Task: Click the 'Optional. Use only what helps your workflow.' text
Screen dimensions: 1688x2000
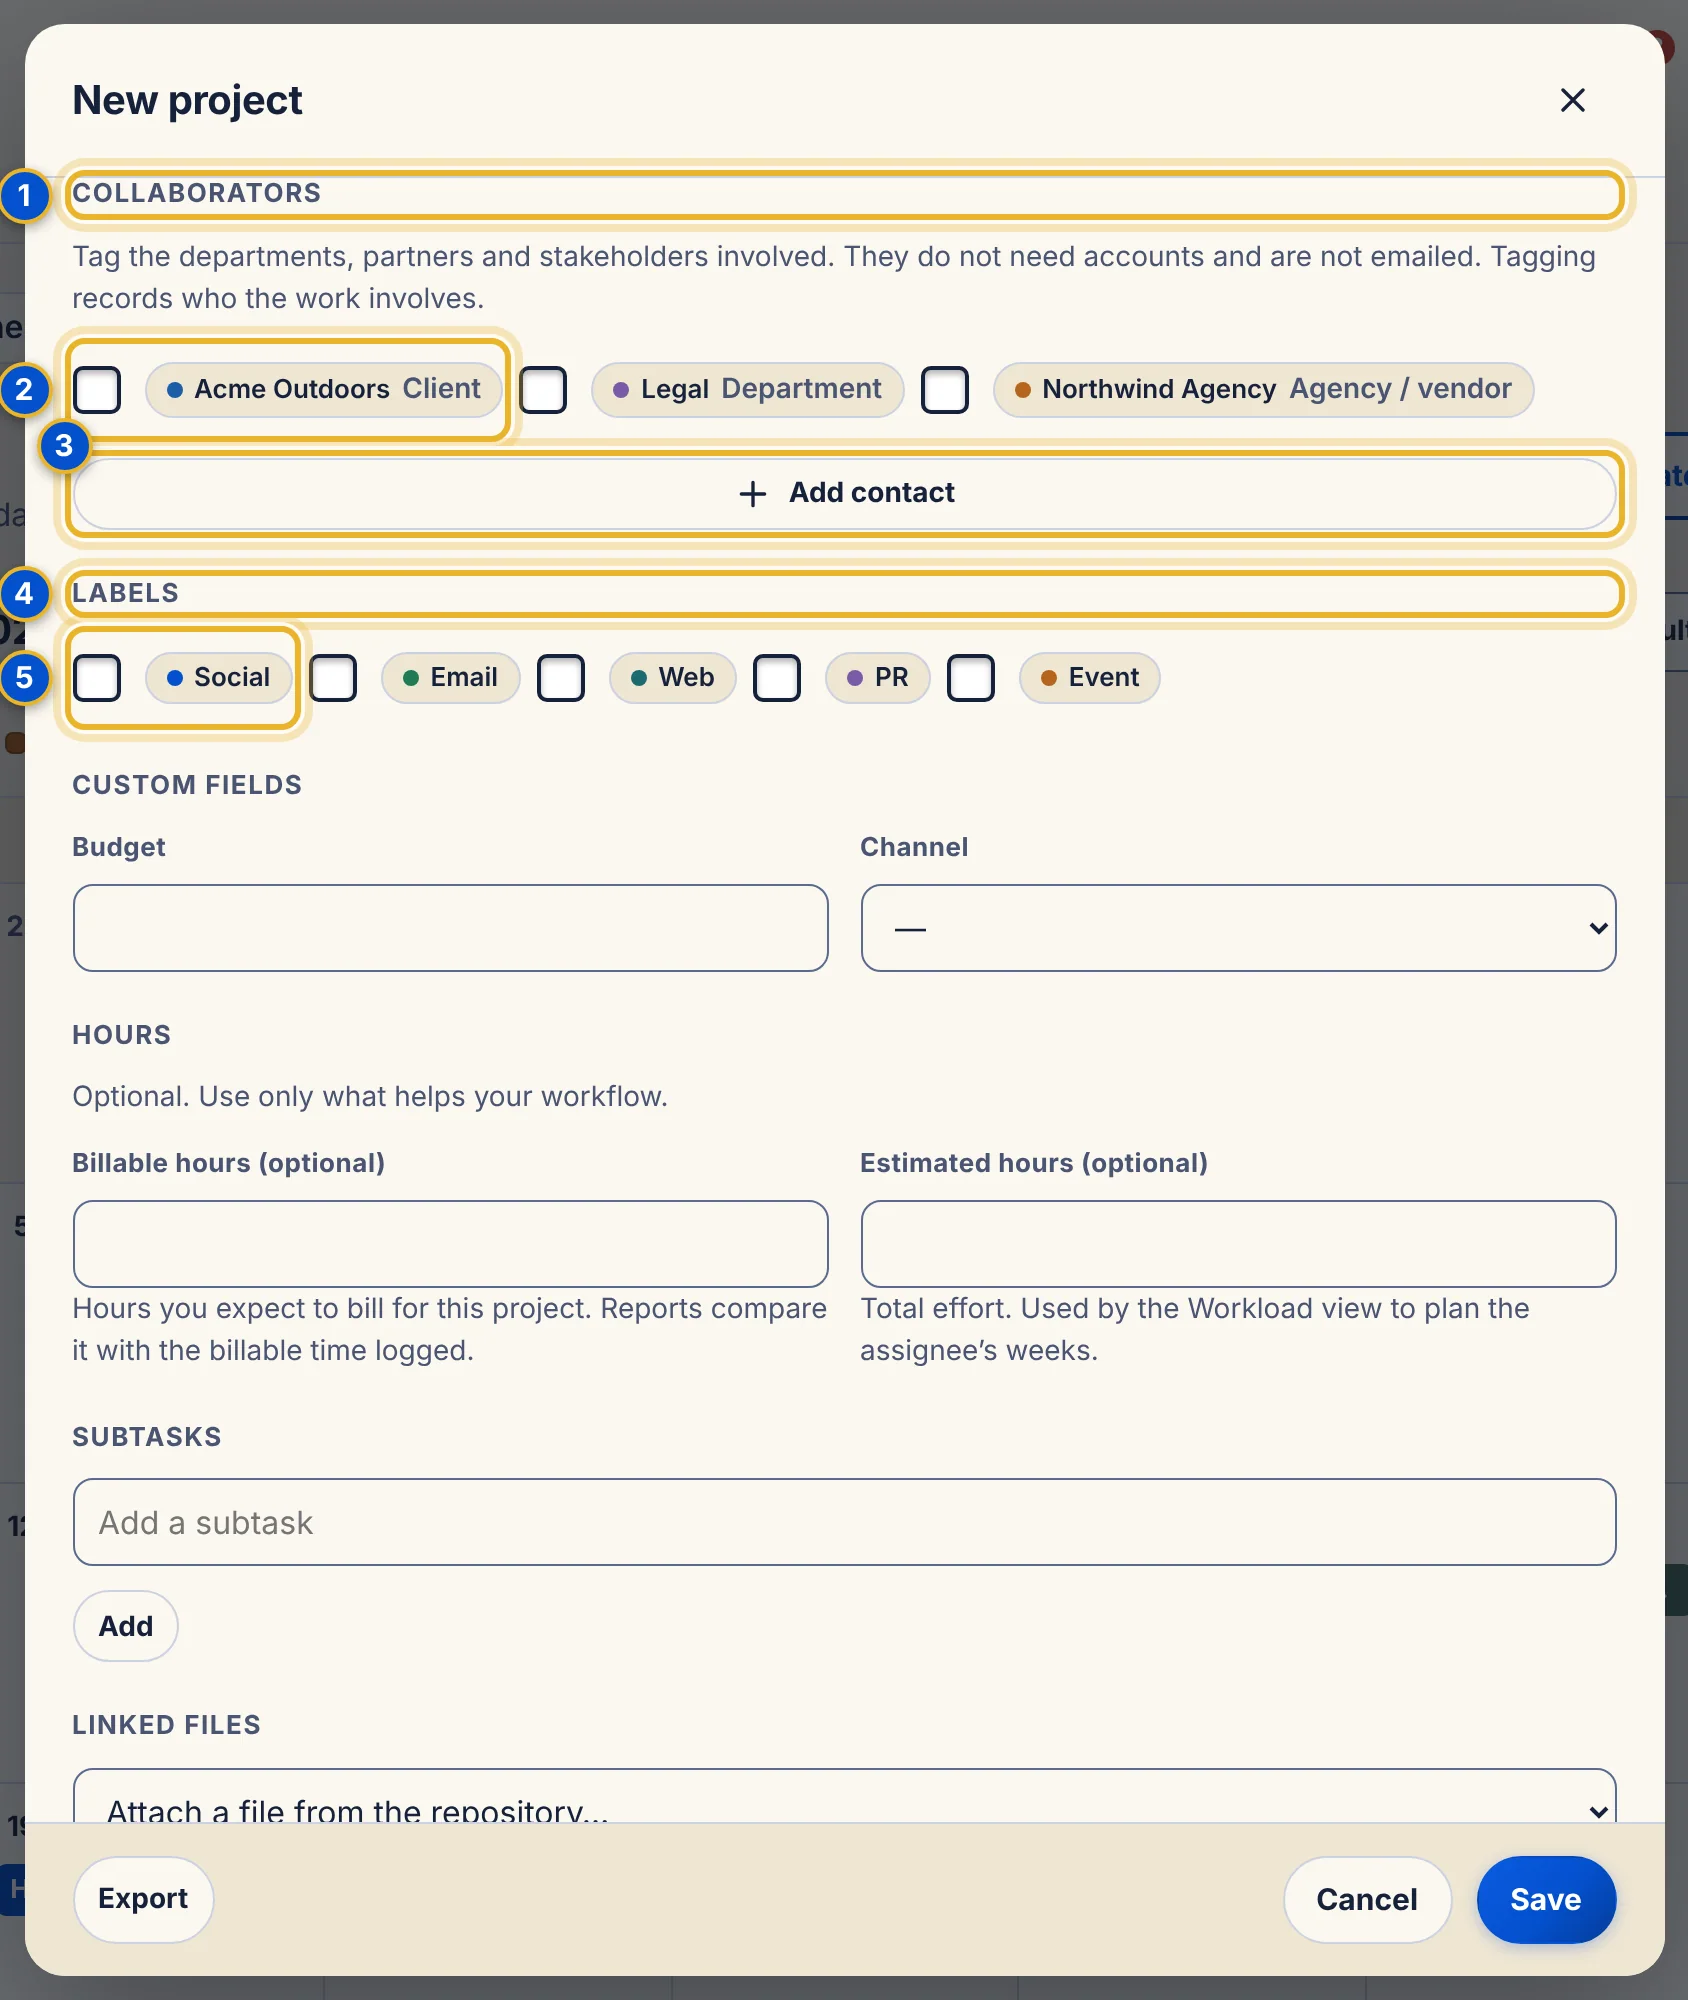Action: [x=370, y=1097]
